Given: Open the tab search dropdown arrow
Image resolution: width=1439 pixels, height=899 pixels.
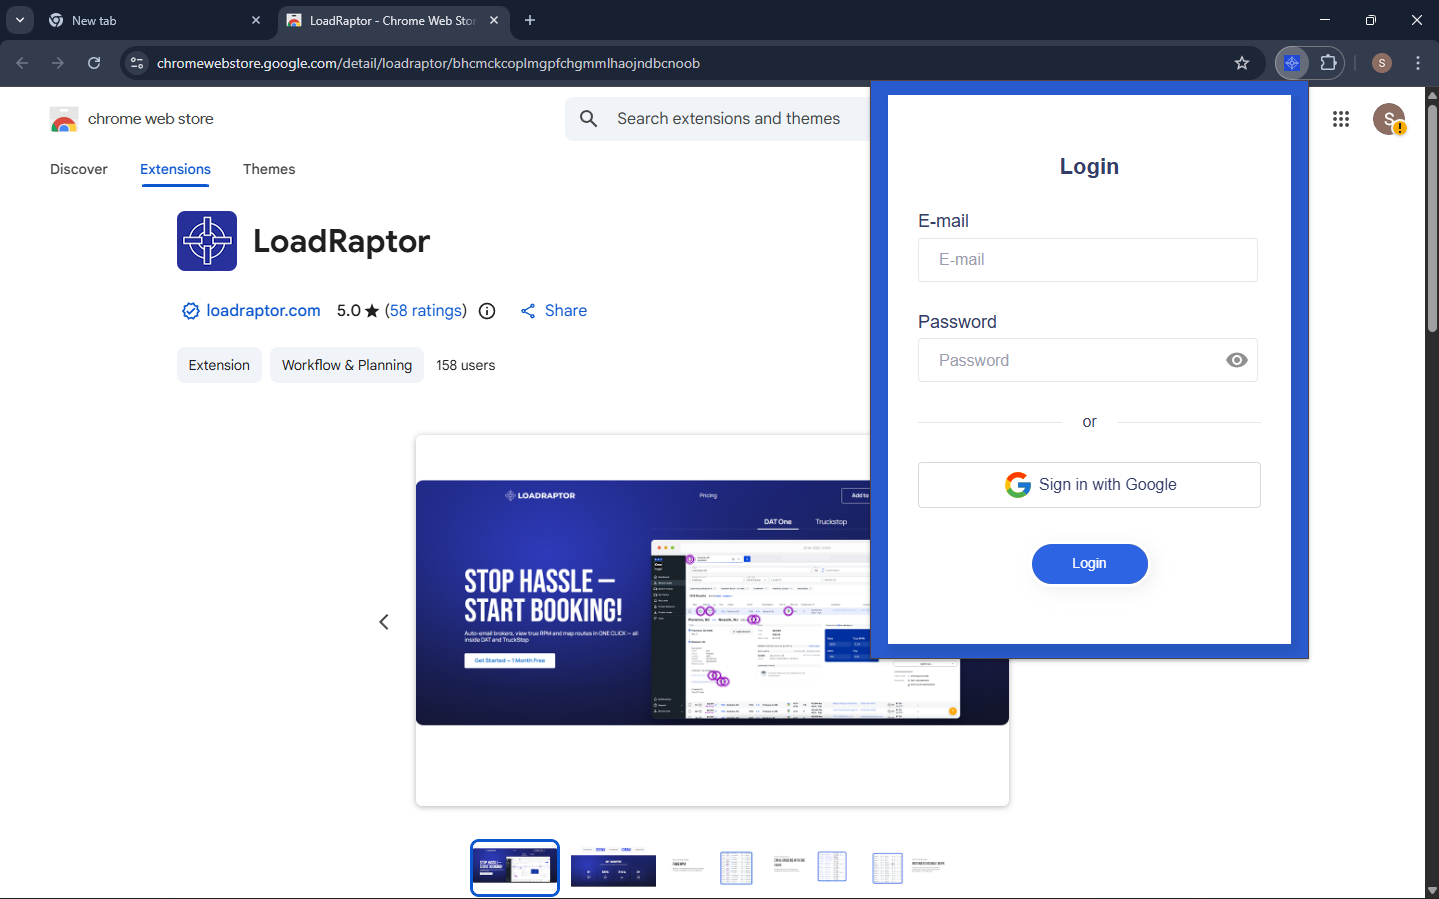Looking at the screenshot, I should tap(20, 20).
